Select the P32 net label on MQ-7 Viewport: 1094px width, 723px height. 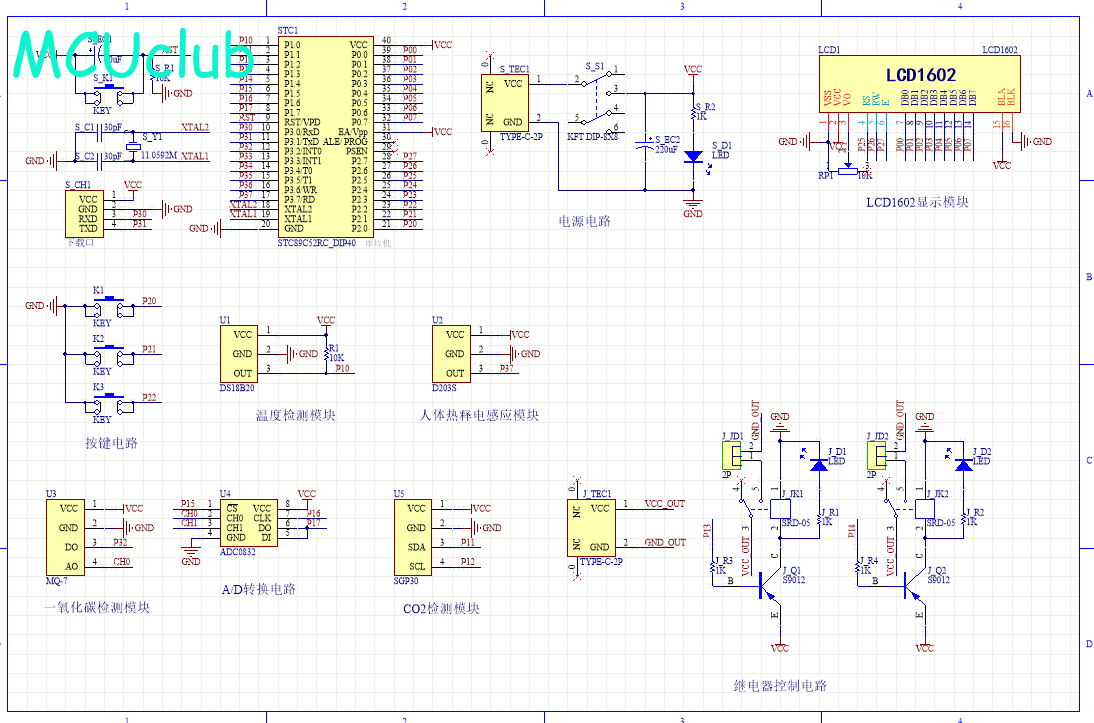point(120,542)
